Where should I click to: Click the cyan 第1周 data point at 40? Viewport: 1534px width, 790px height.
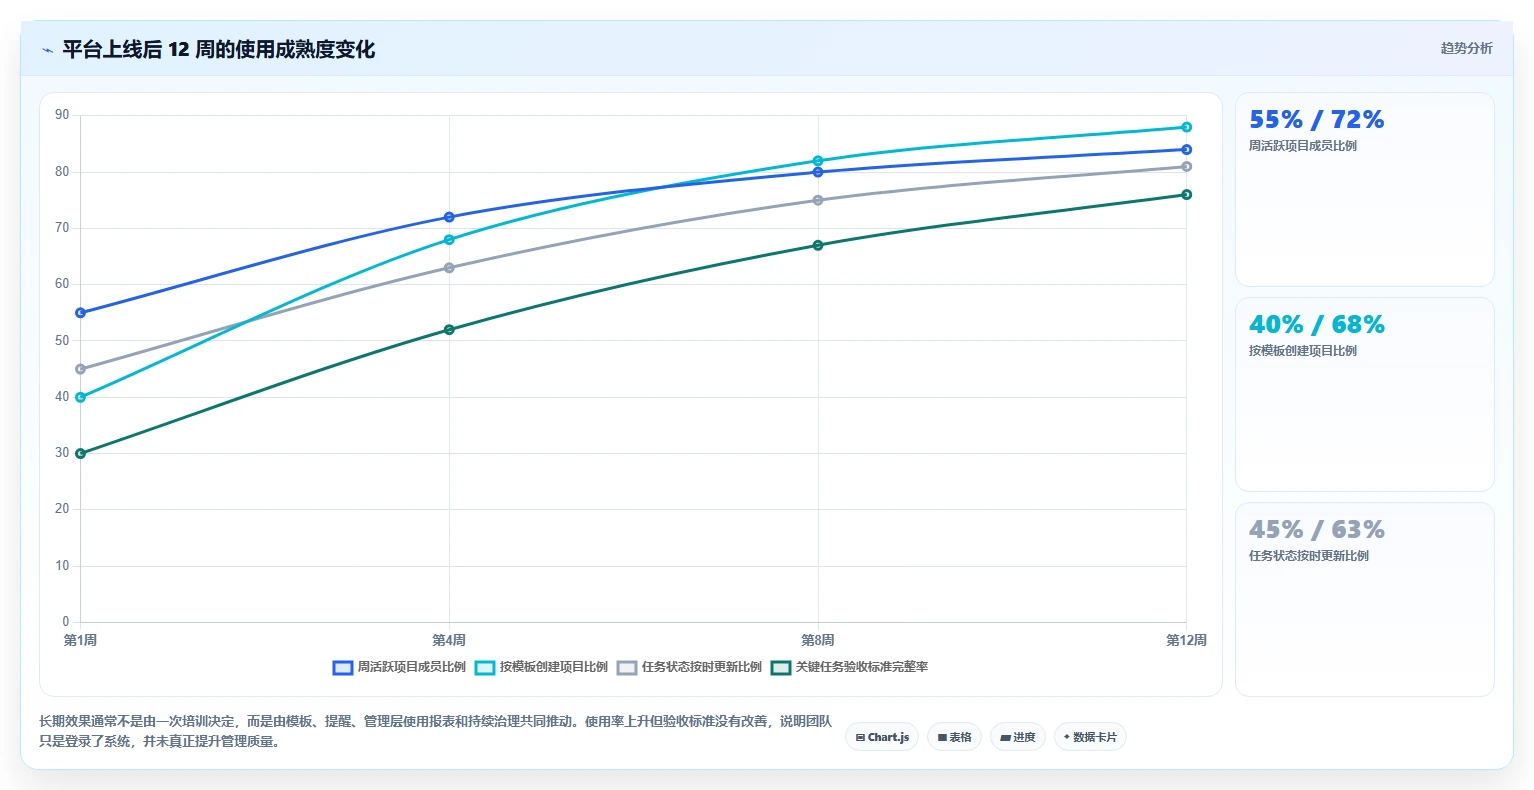click(x=81, y=397)
